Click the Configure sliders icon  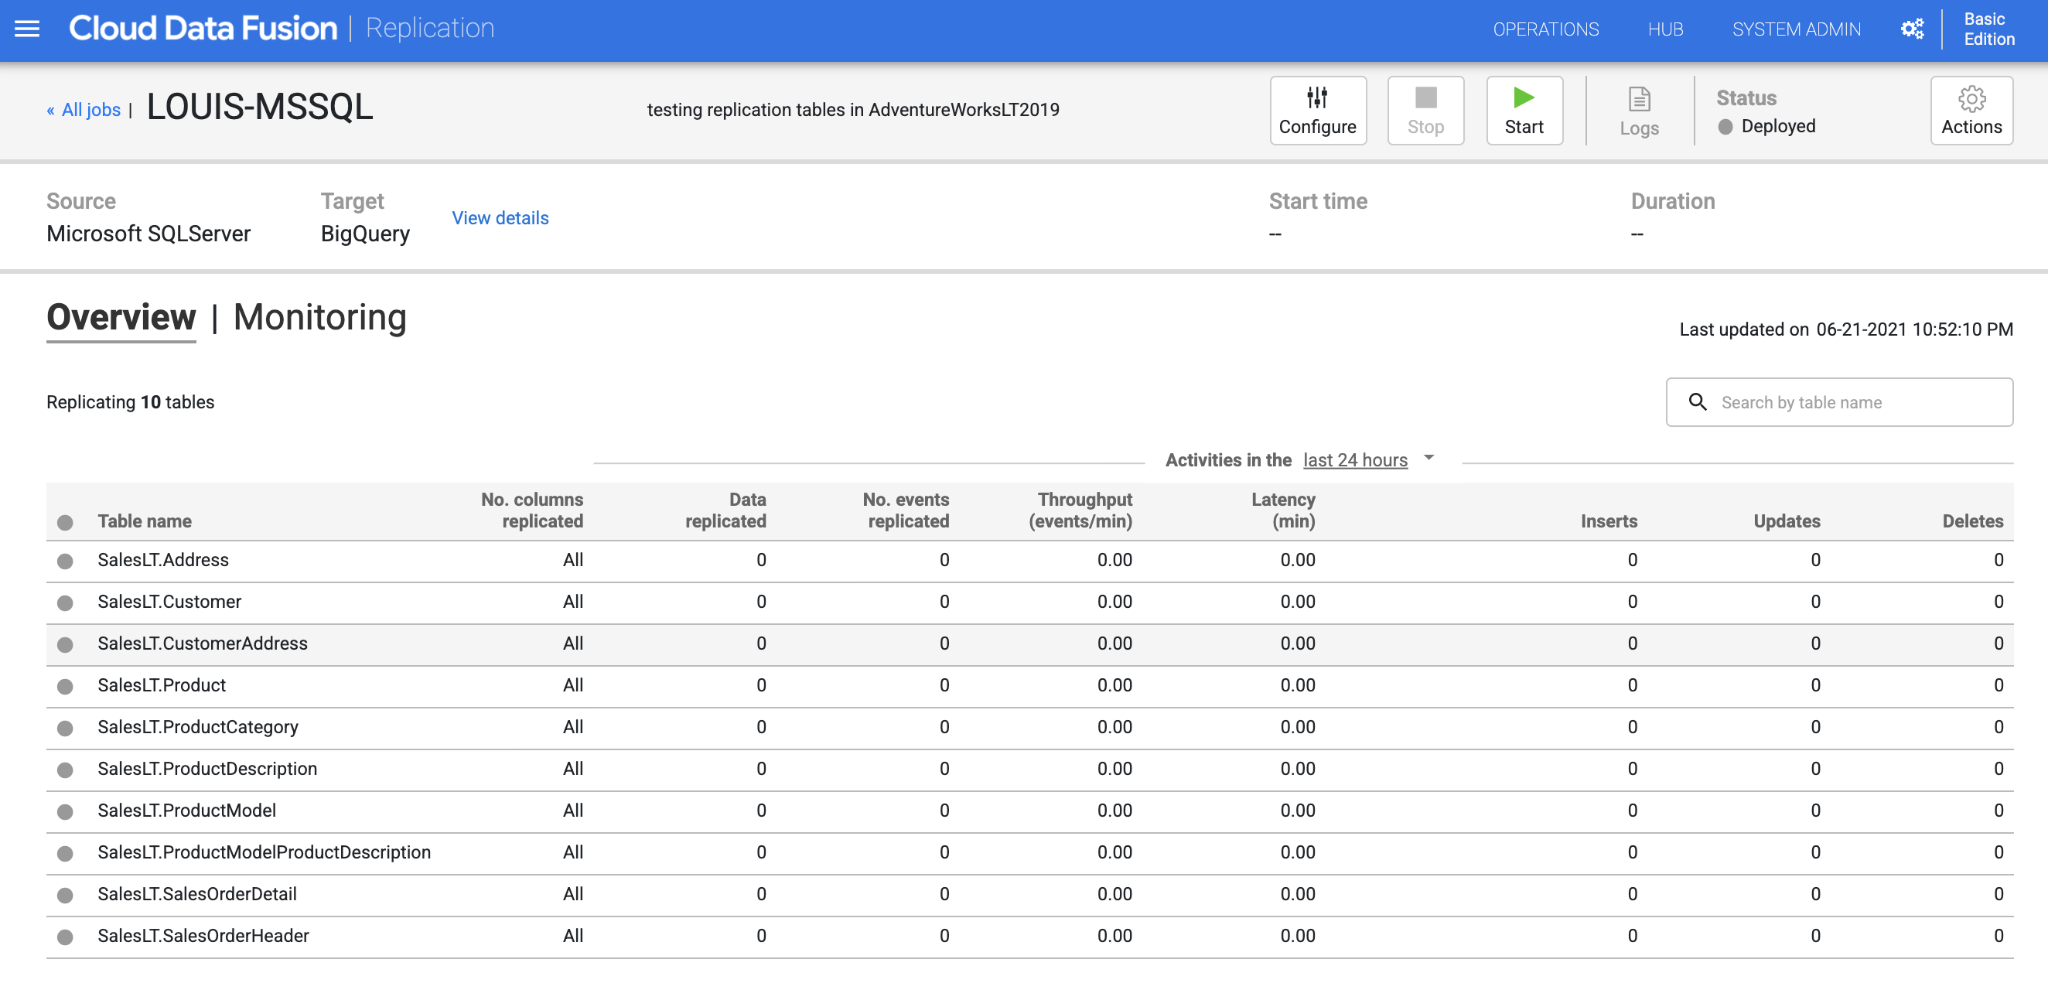1317,98
